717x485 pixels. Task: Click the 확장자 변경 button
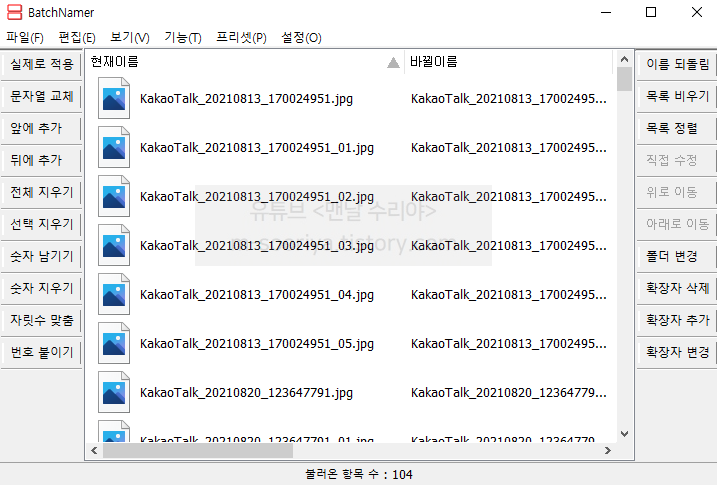677,352
